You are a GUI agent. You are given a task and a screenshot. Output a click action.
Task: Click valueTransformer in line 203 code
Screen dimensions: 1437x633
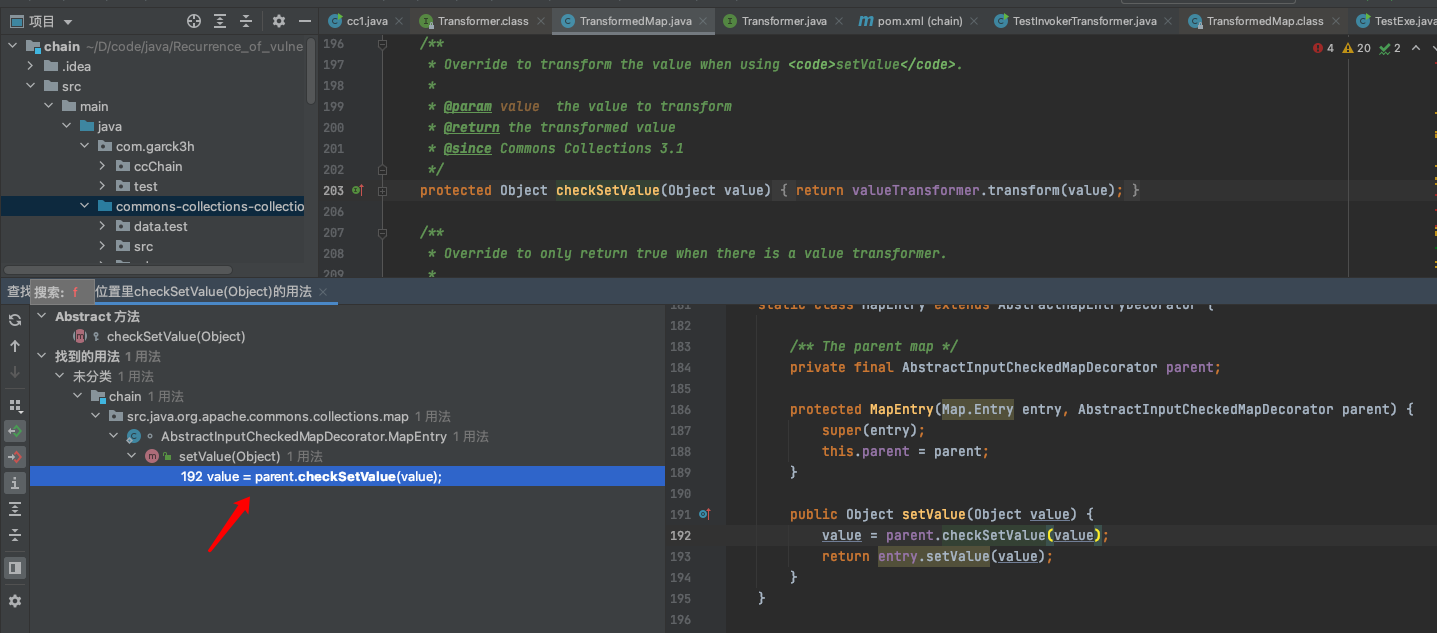[x=915, y=190]
